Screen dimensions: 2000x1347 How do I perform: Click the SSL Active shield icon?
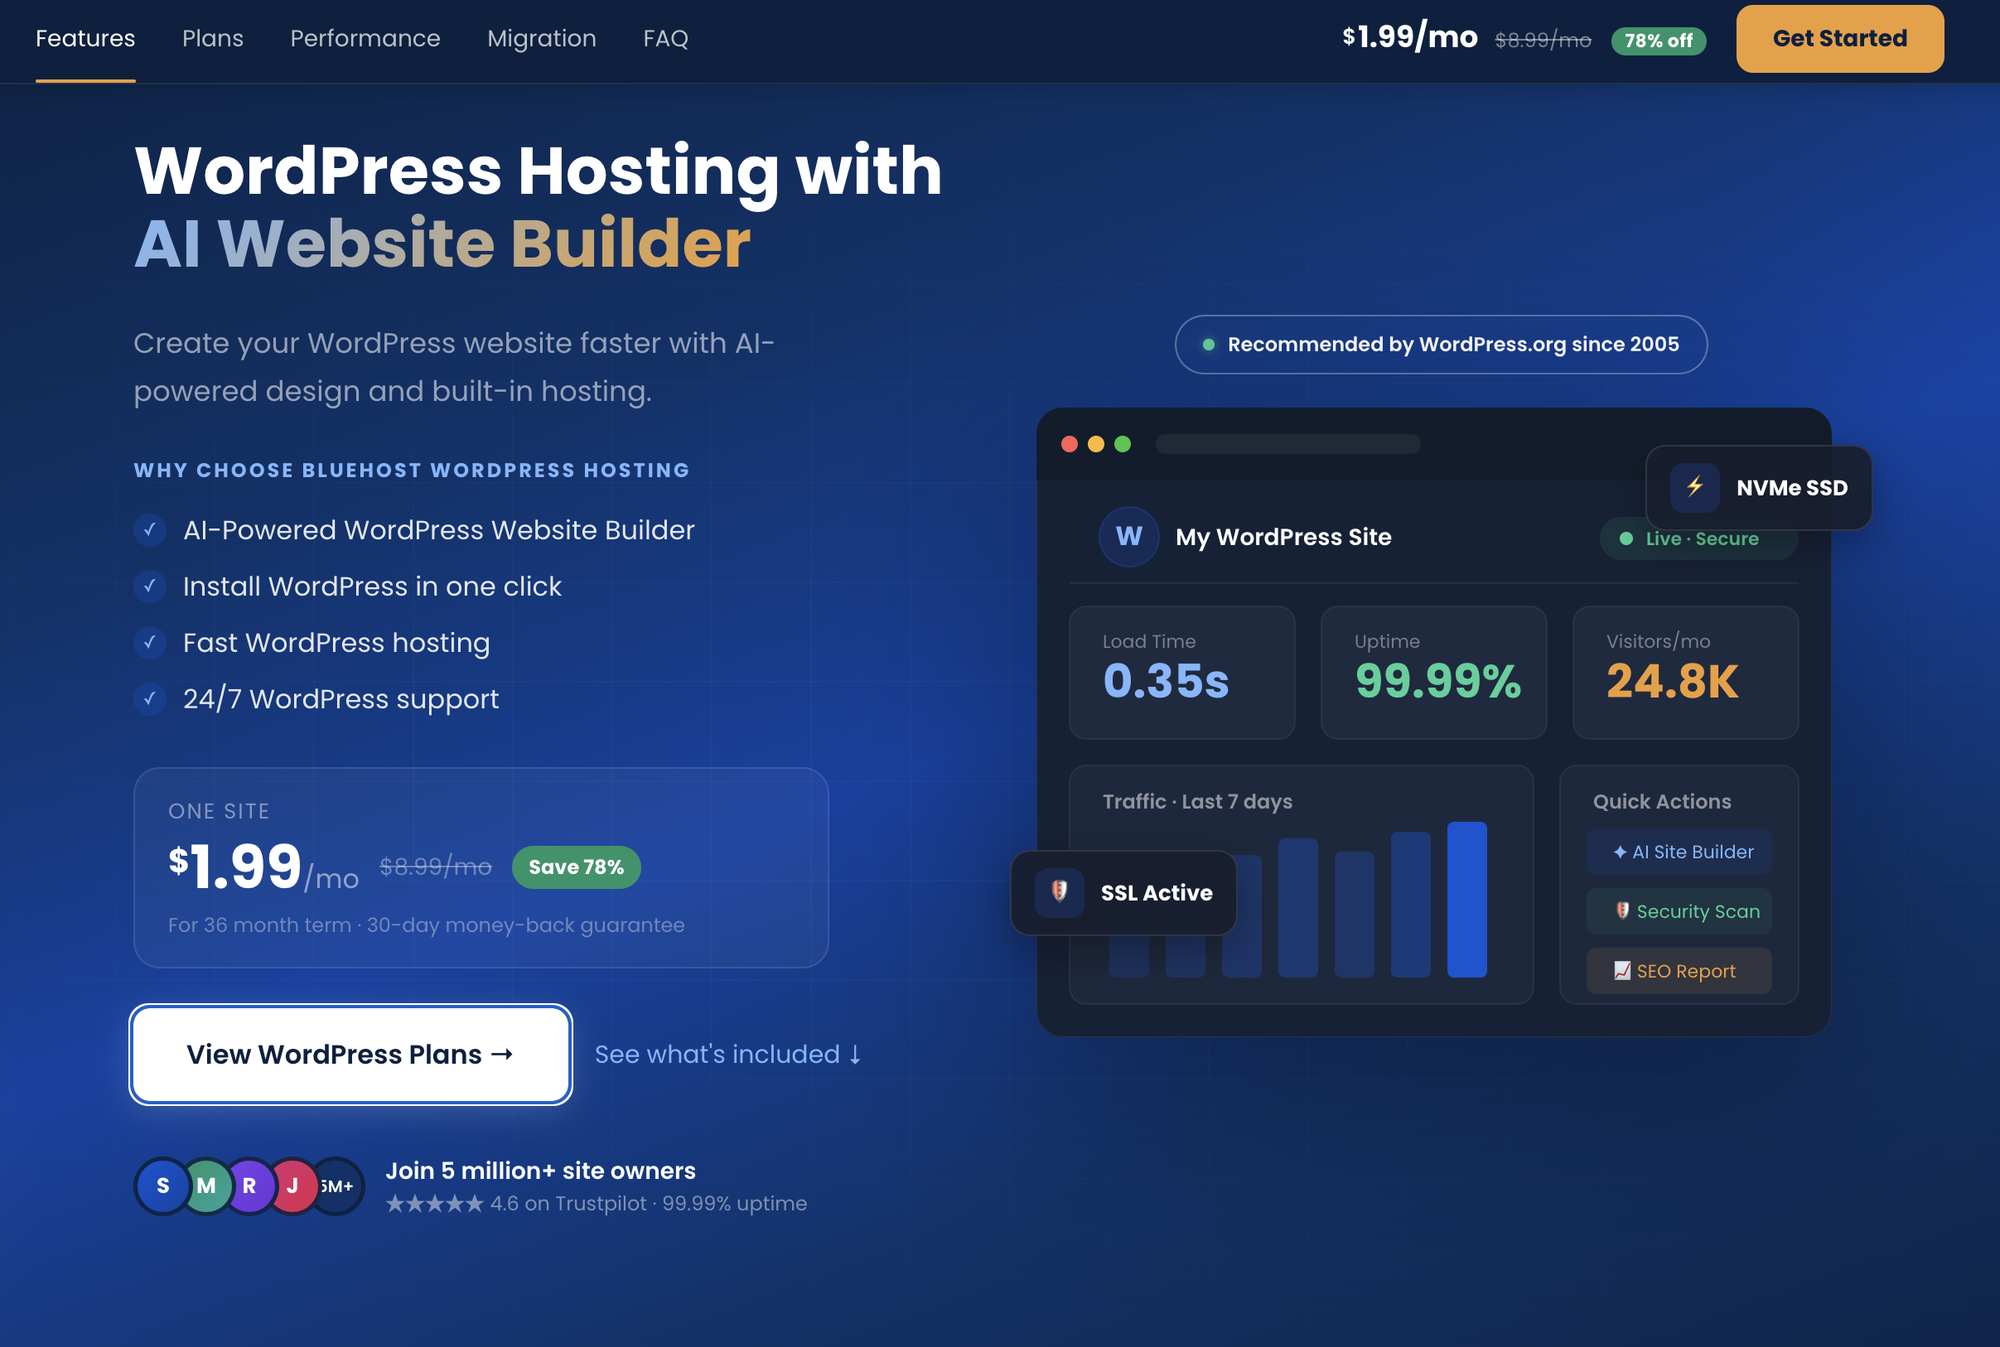1059,892
